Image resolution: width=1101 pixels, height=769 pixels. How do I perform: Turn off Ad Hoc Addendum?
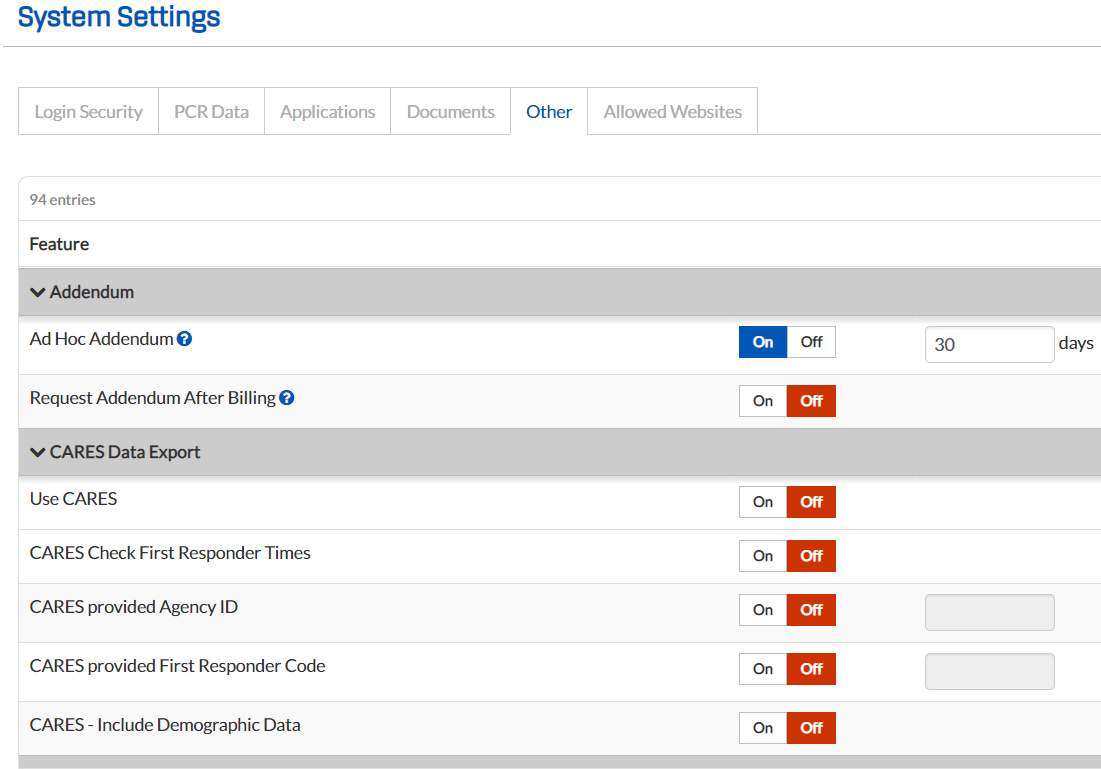(811, 342)
